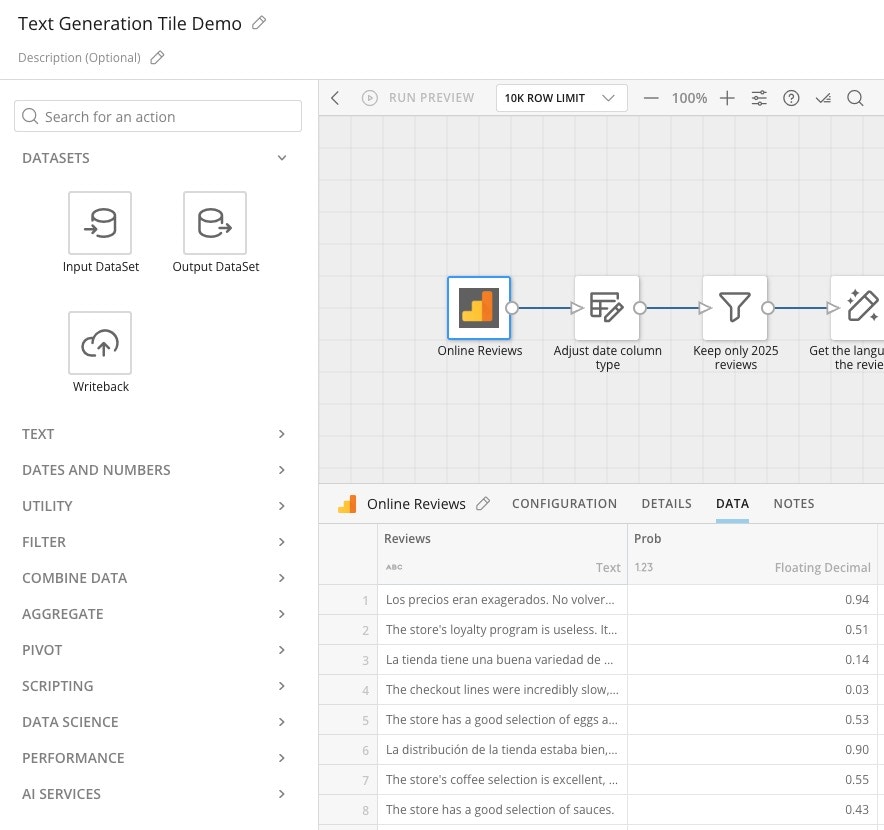Select the Keep only 2025 reviews filter node
The width and height of the screenshot is (884, 830).
point(735,308)
